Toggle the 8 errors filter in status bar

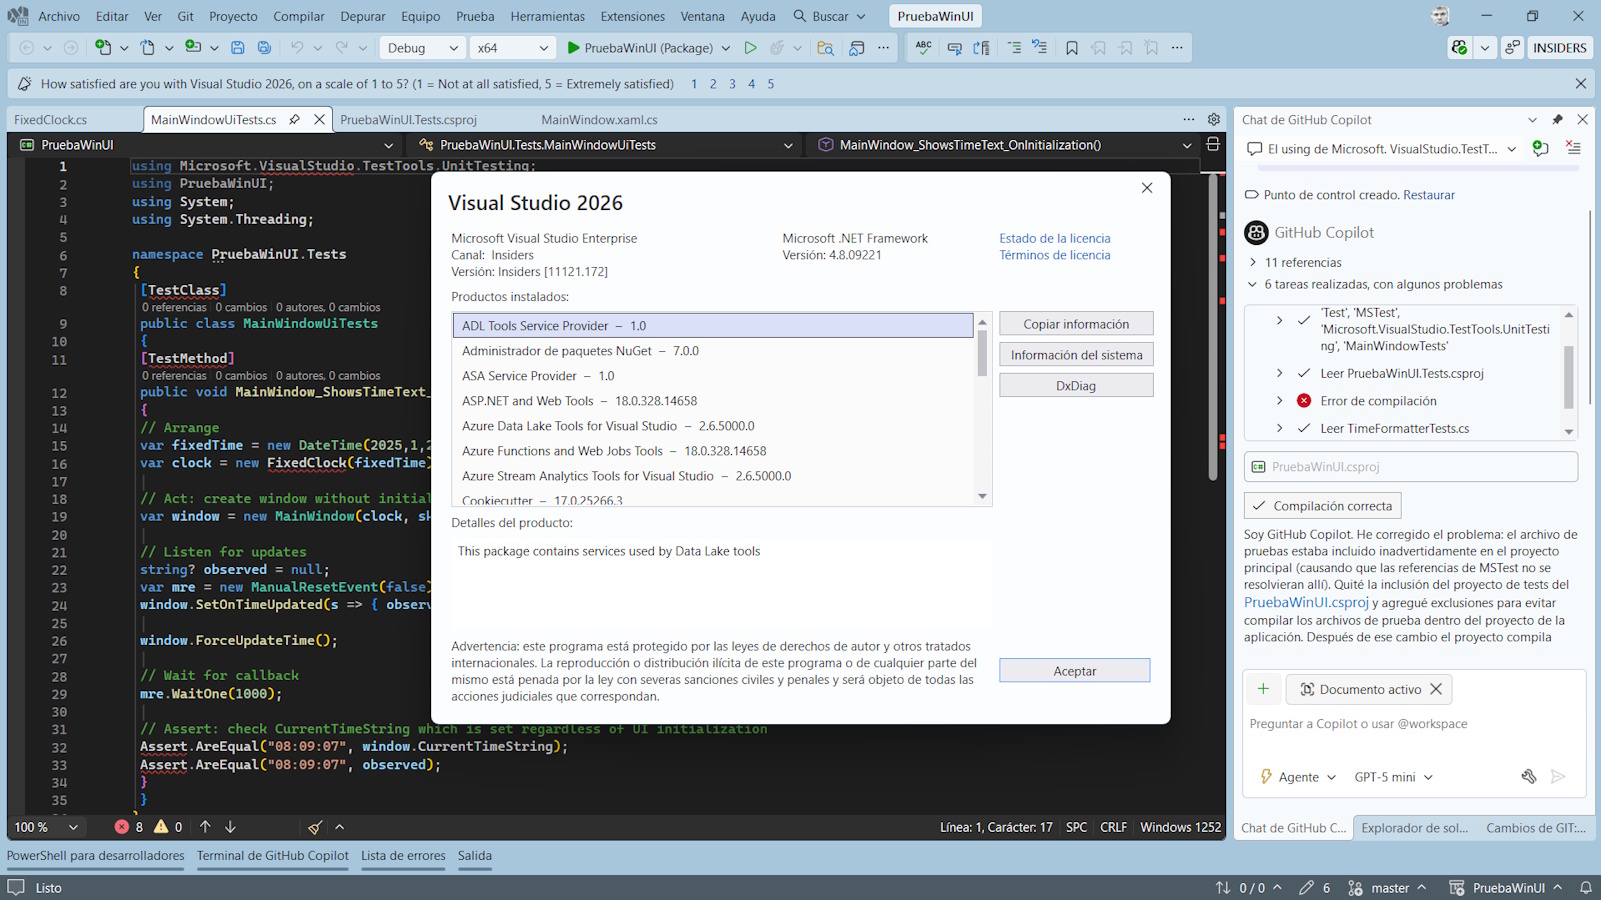(x=128, y=827)
